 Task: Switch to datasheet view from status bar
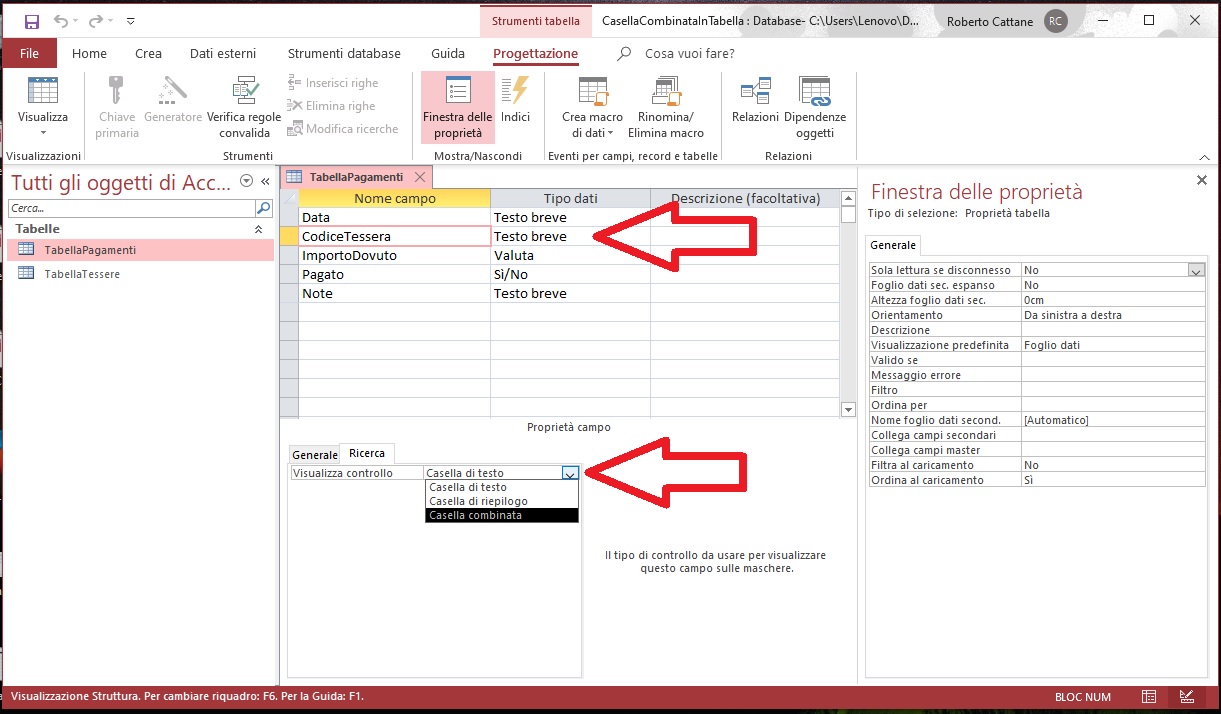point(1150,696)
